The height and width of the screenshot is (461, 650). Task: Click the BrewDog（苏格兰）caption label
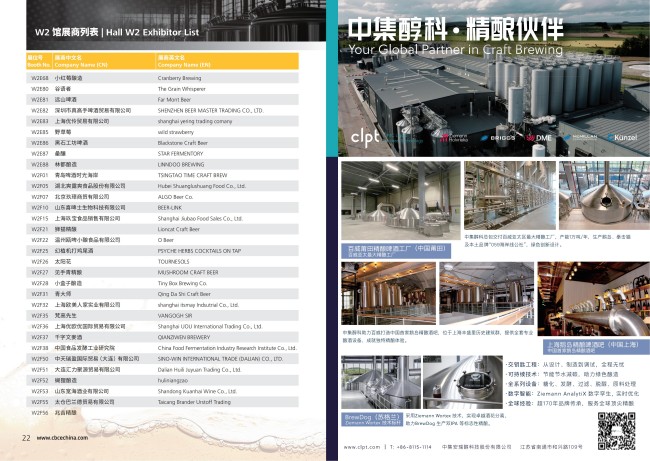coord(373,420)
